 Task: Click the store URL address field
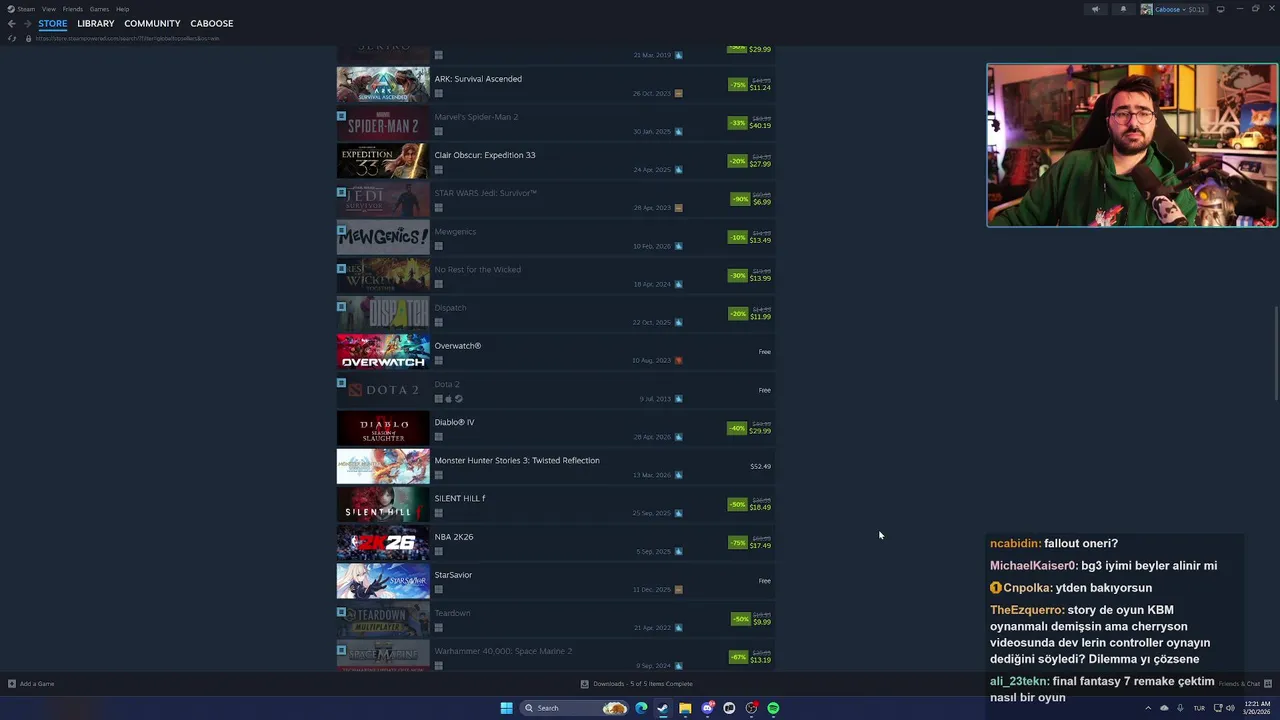127,38
